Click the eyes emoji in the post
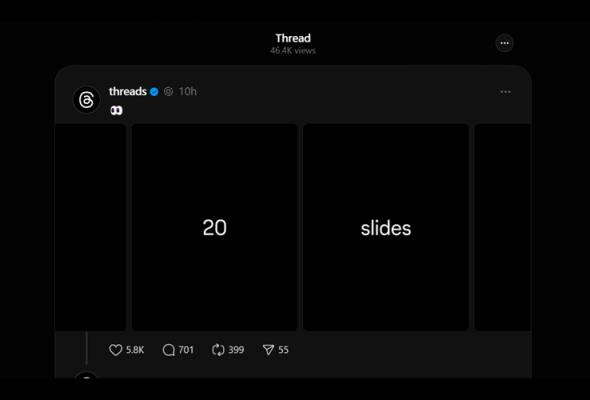Screen dimensions: 590x400 coord(117,110)
